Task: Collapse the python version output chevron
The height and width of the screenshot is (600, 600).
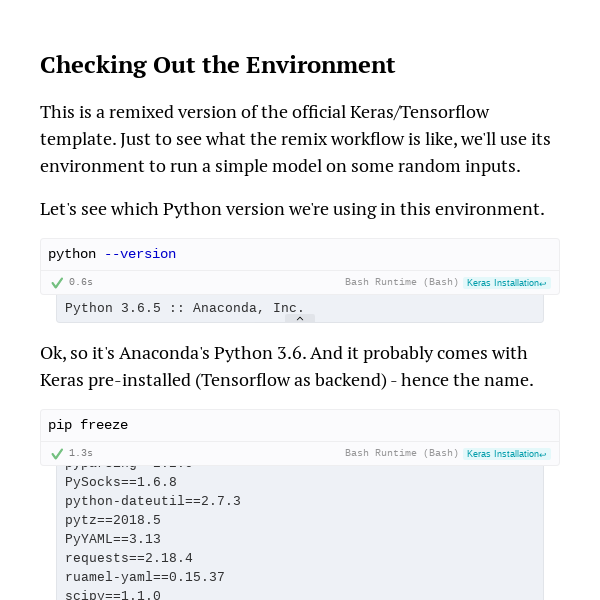Action: tap(300, 318)
